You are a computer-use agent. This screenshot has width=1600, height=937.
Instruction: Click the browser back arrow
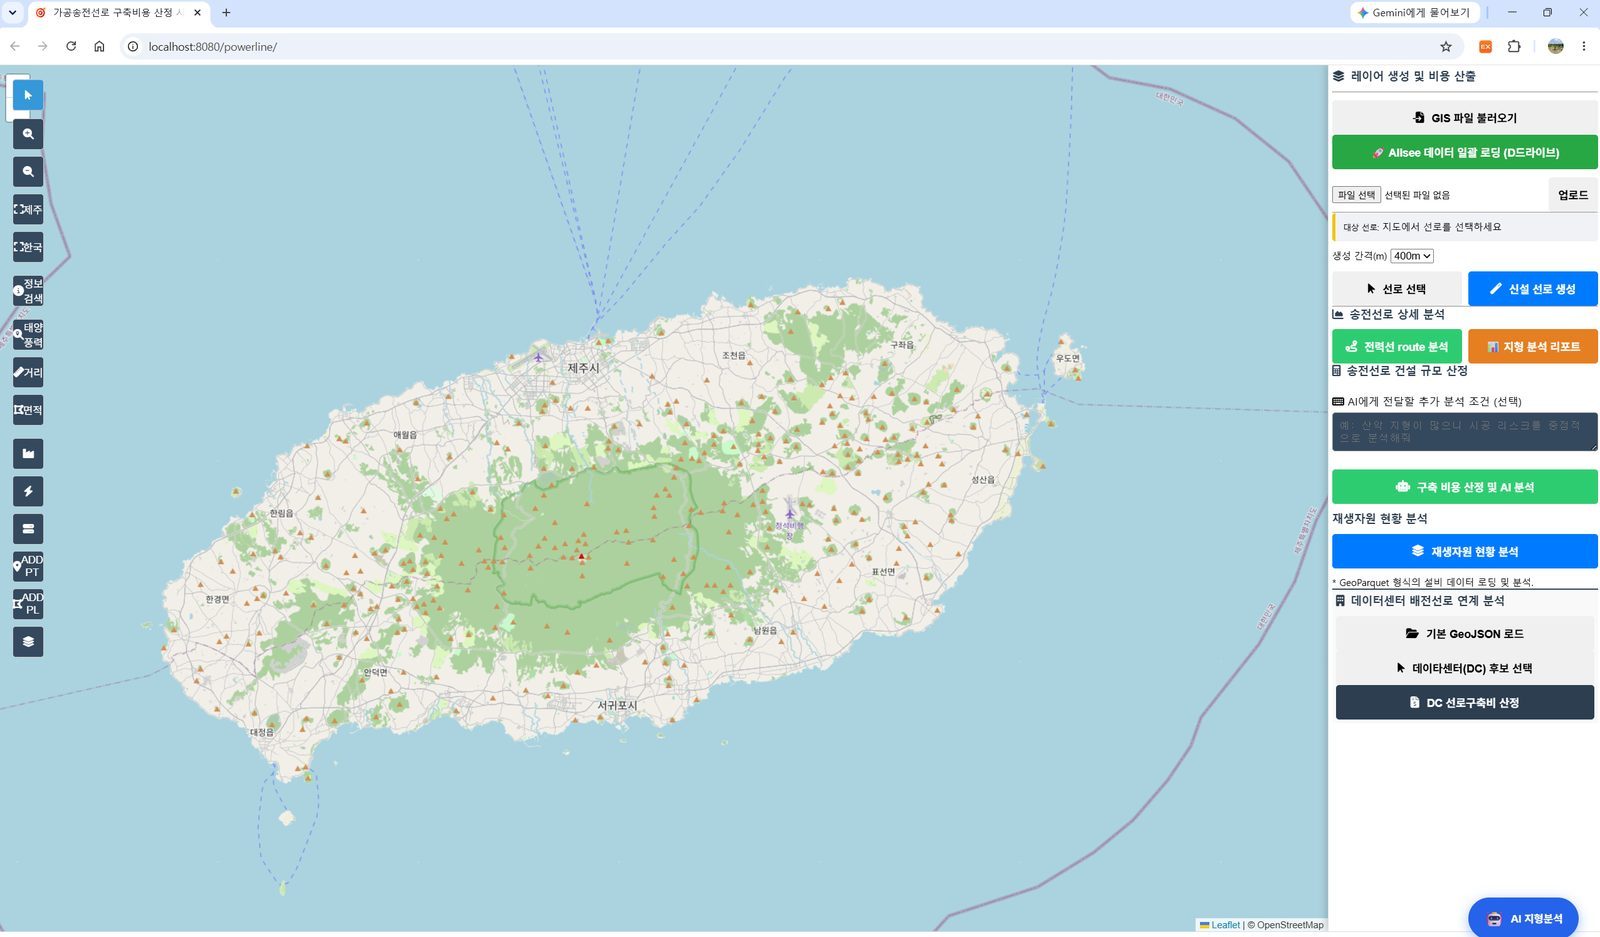(x=14, y=46)
